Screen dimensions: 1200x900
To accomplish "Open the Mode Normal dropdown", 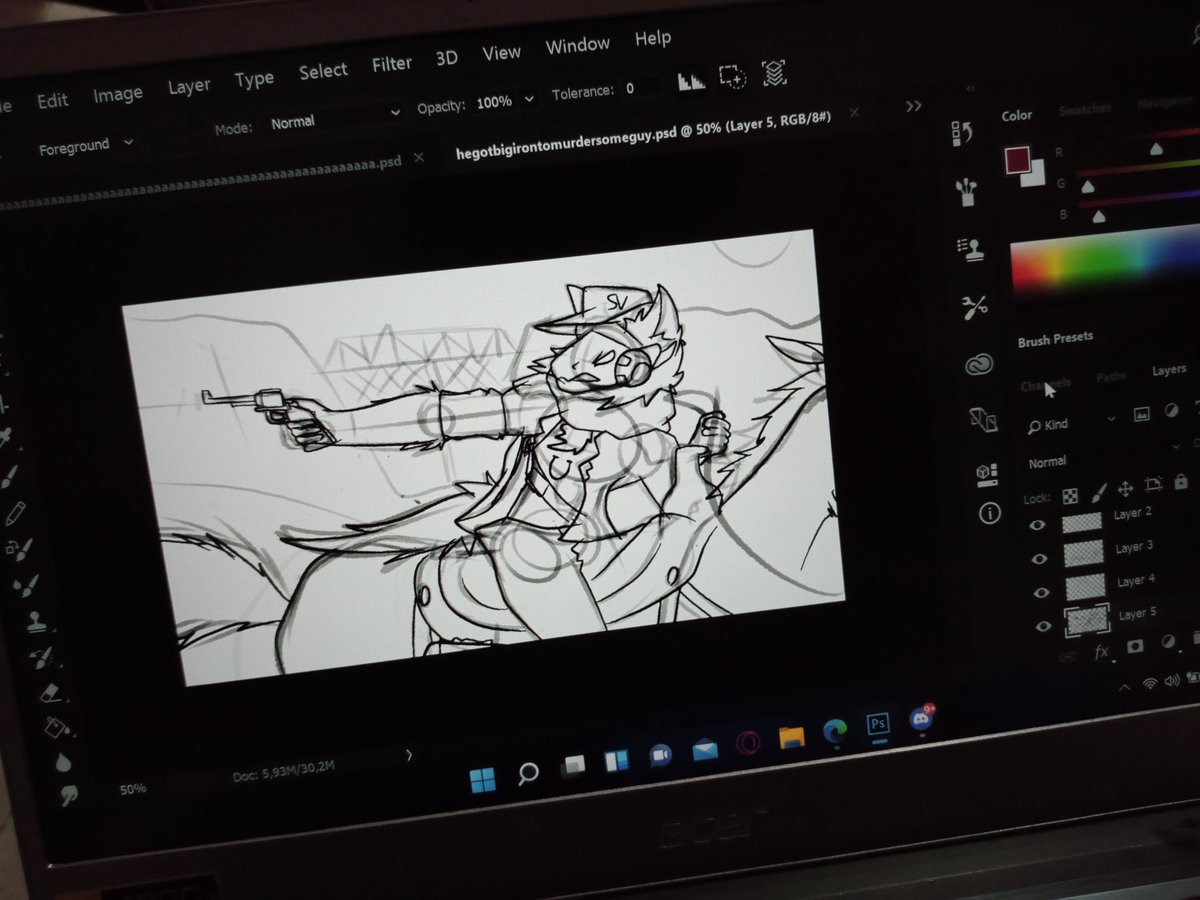I will click(x=334, y=118).
